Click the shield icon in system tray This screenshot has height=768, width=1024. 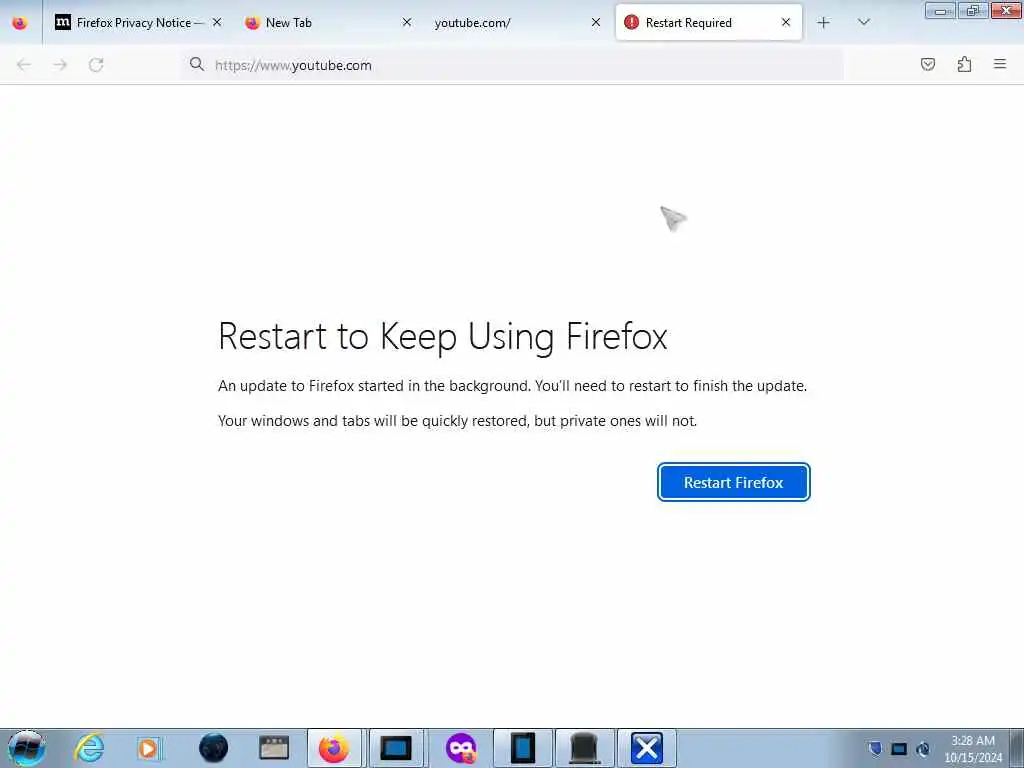[875, 748]
